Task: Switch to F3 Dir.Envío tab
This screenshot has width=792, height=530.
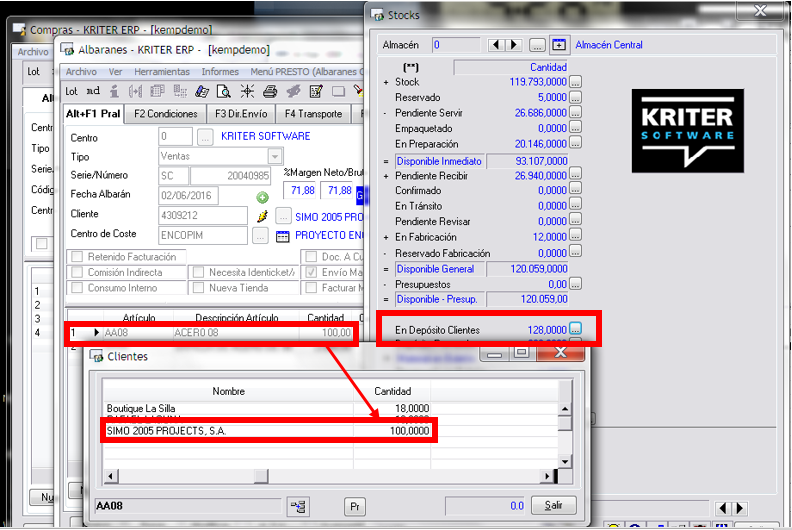Action: tap(241, 114)
